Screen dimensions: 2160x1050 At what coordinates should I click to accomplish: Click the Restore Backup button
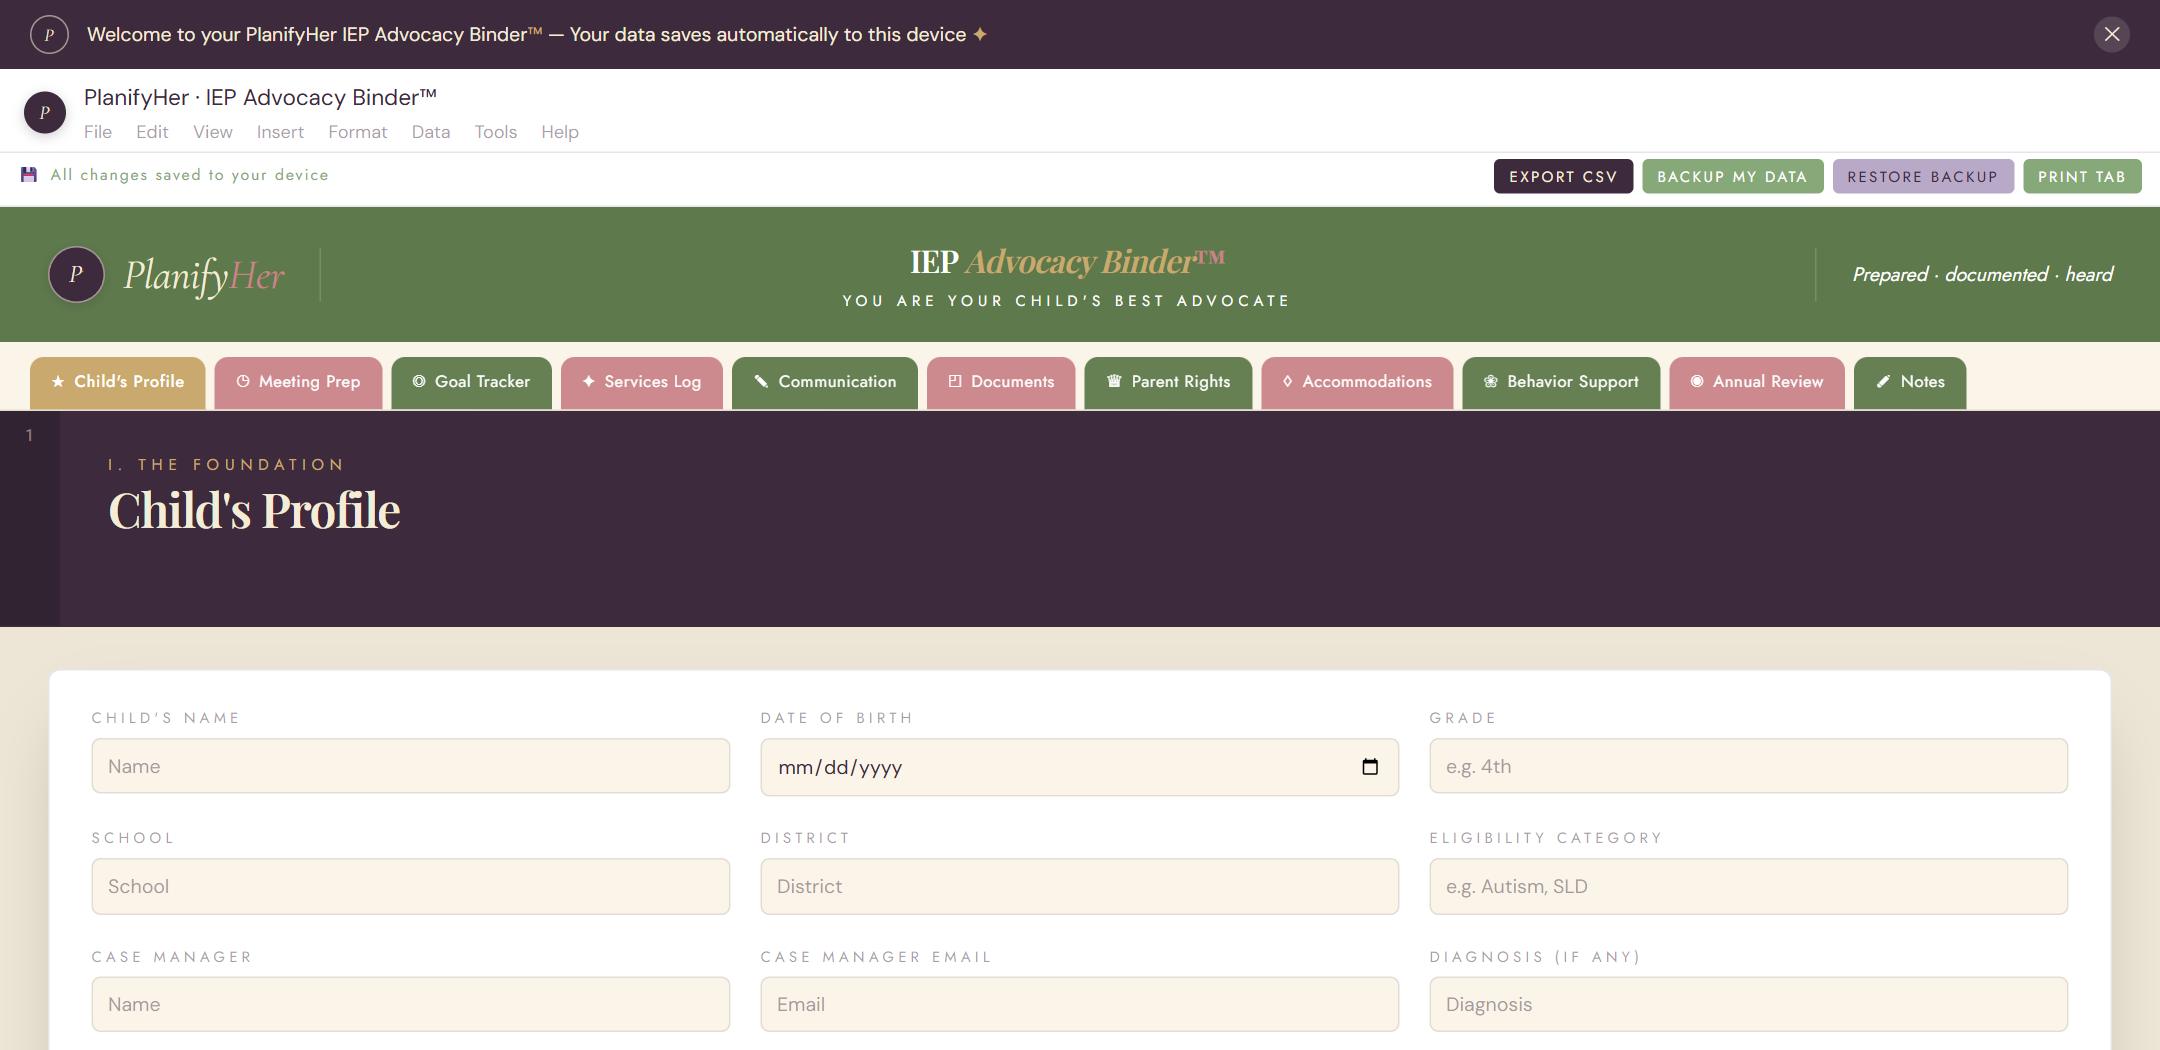[x=1922, y=176]
